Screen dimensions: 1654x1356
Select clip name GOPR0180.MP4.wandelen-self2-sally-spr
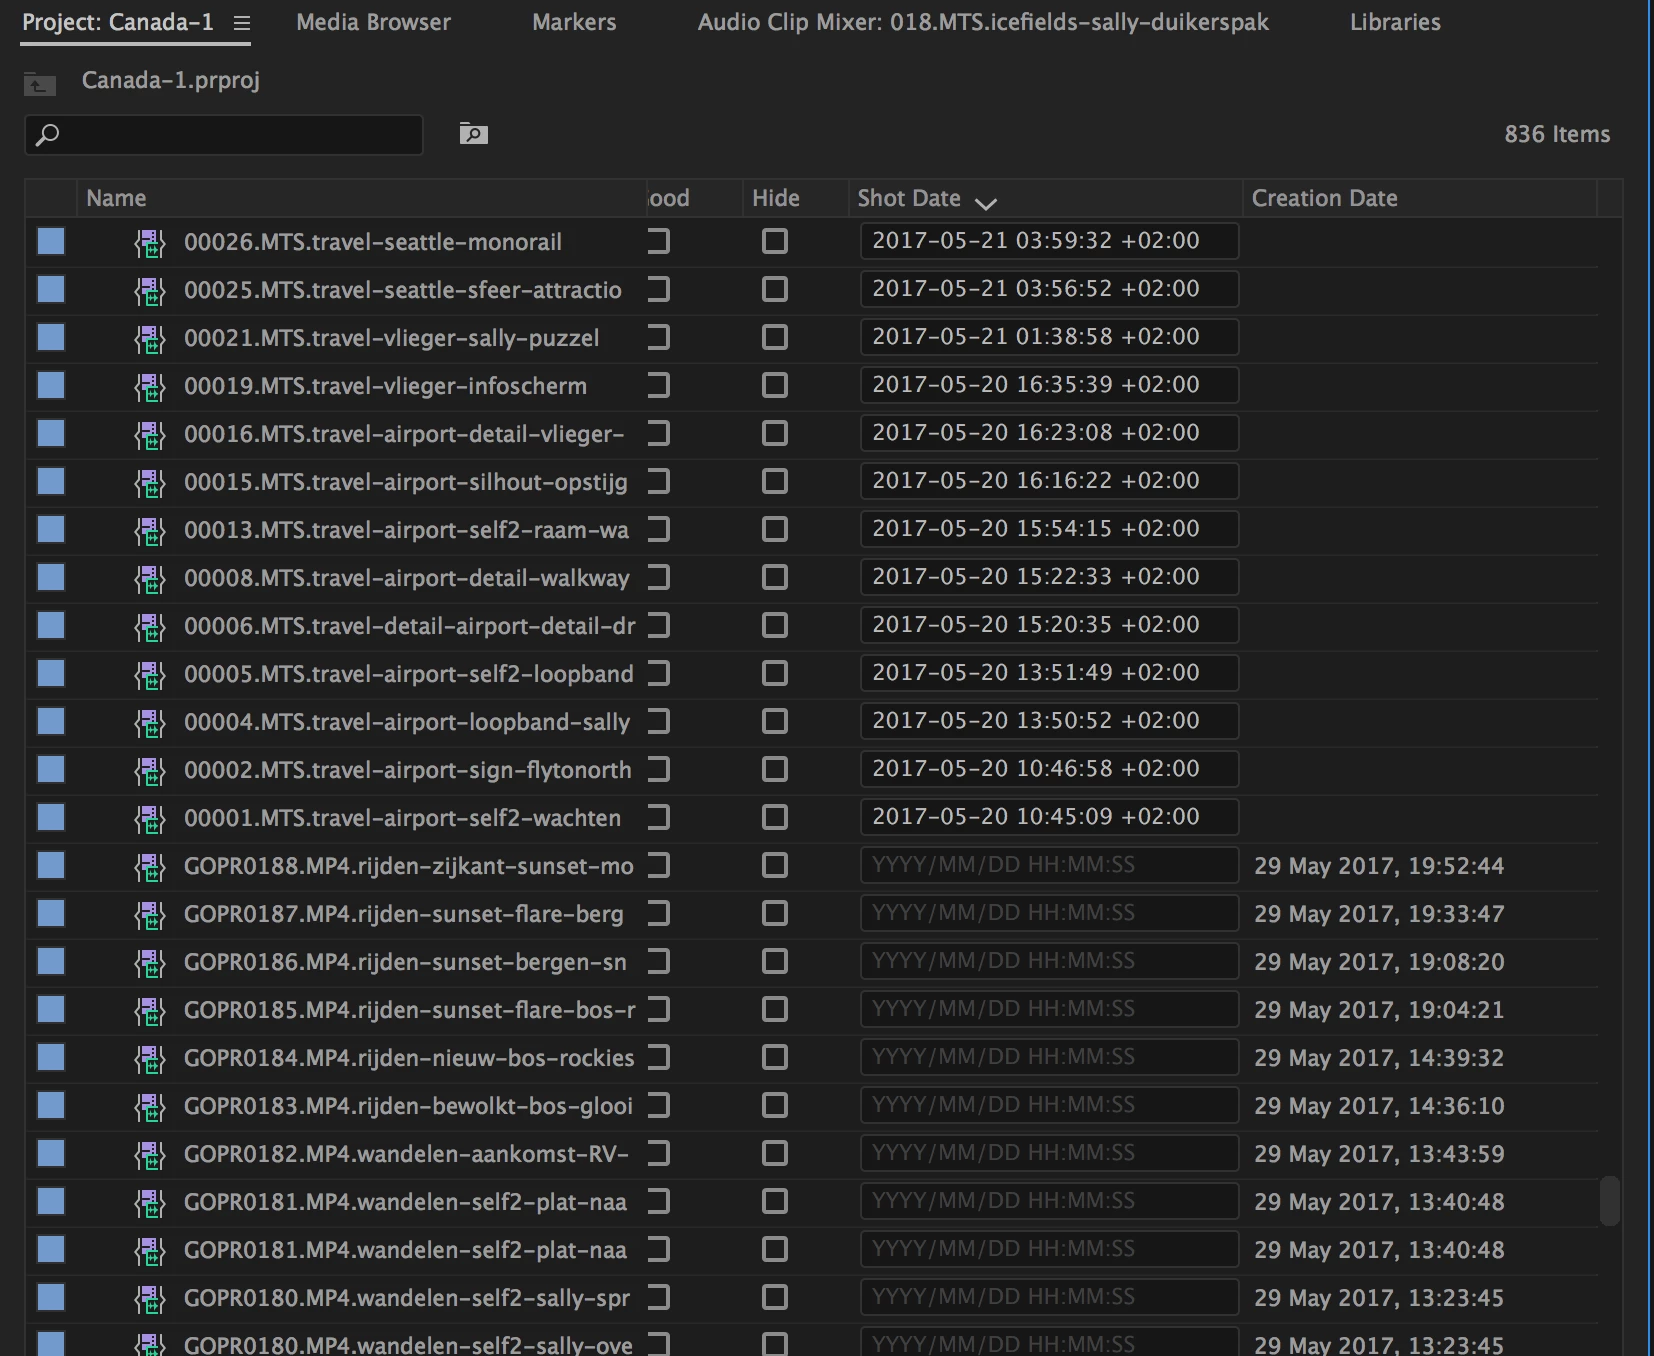[x=407, y=1298]
